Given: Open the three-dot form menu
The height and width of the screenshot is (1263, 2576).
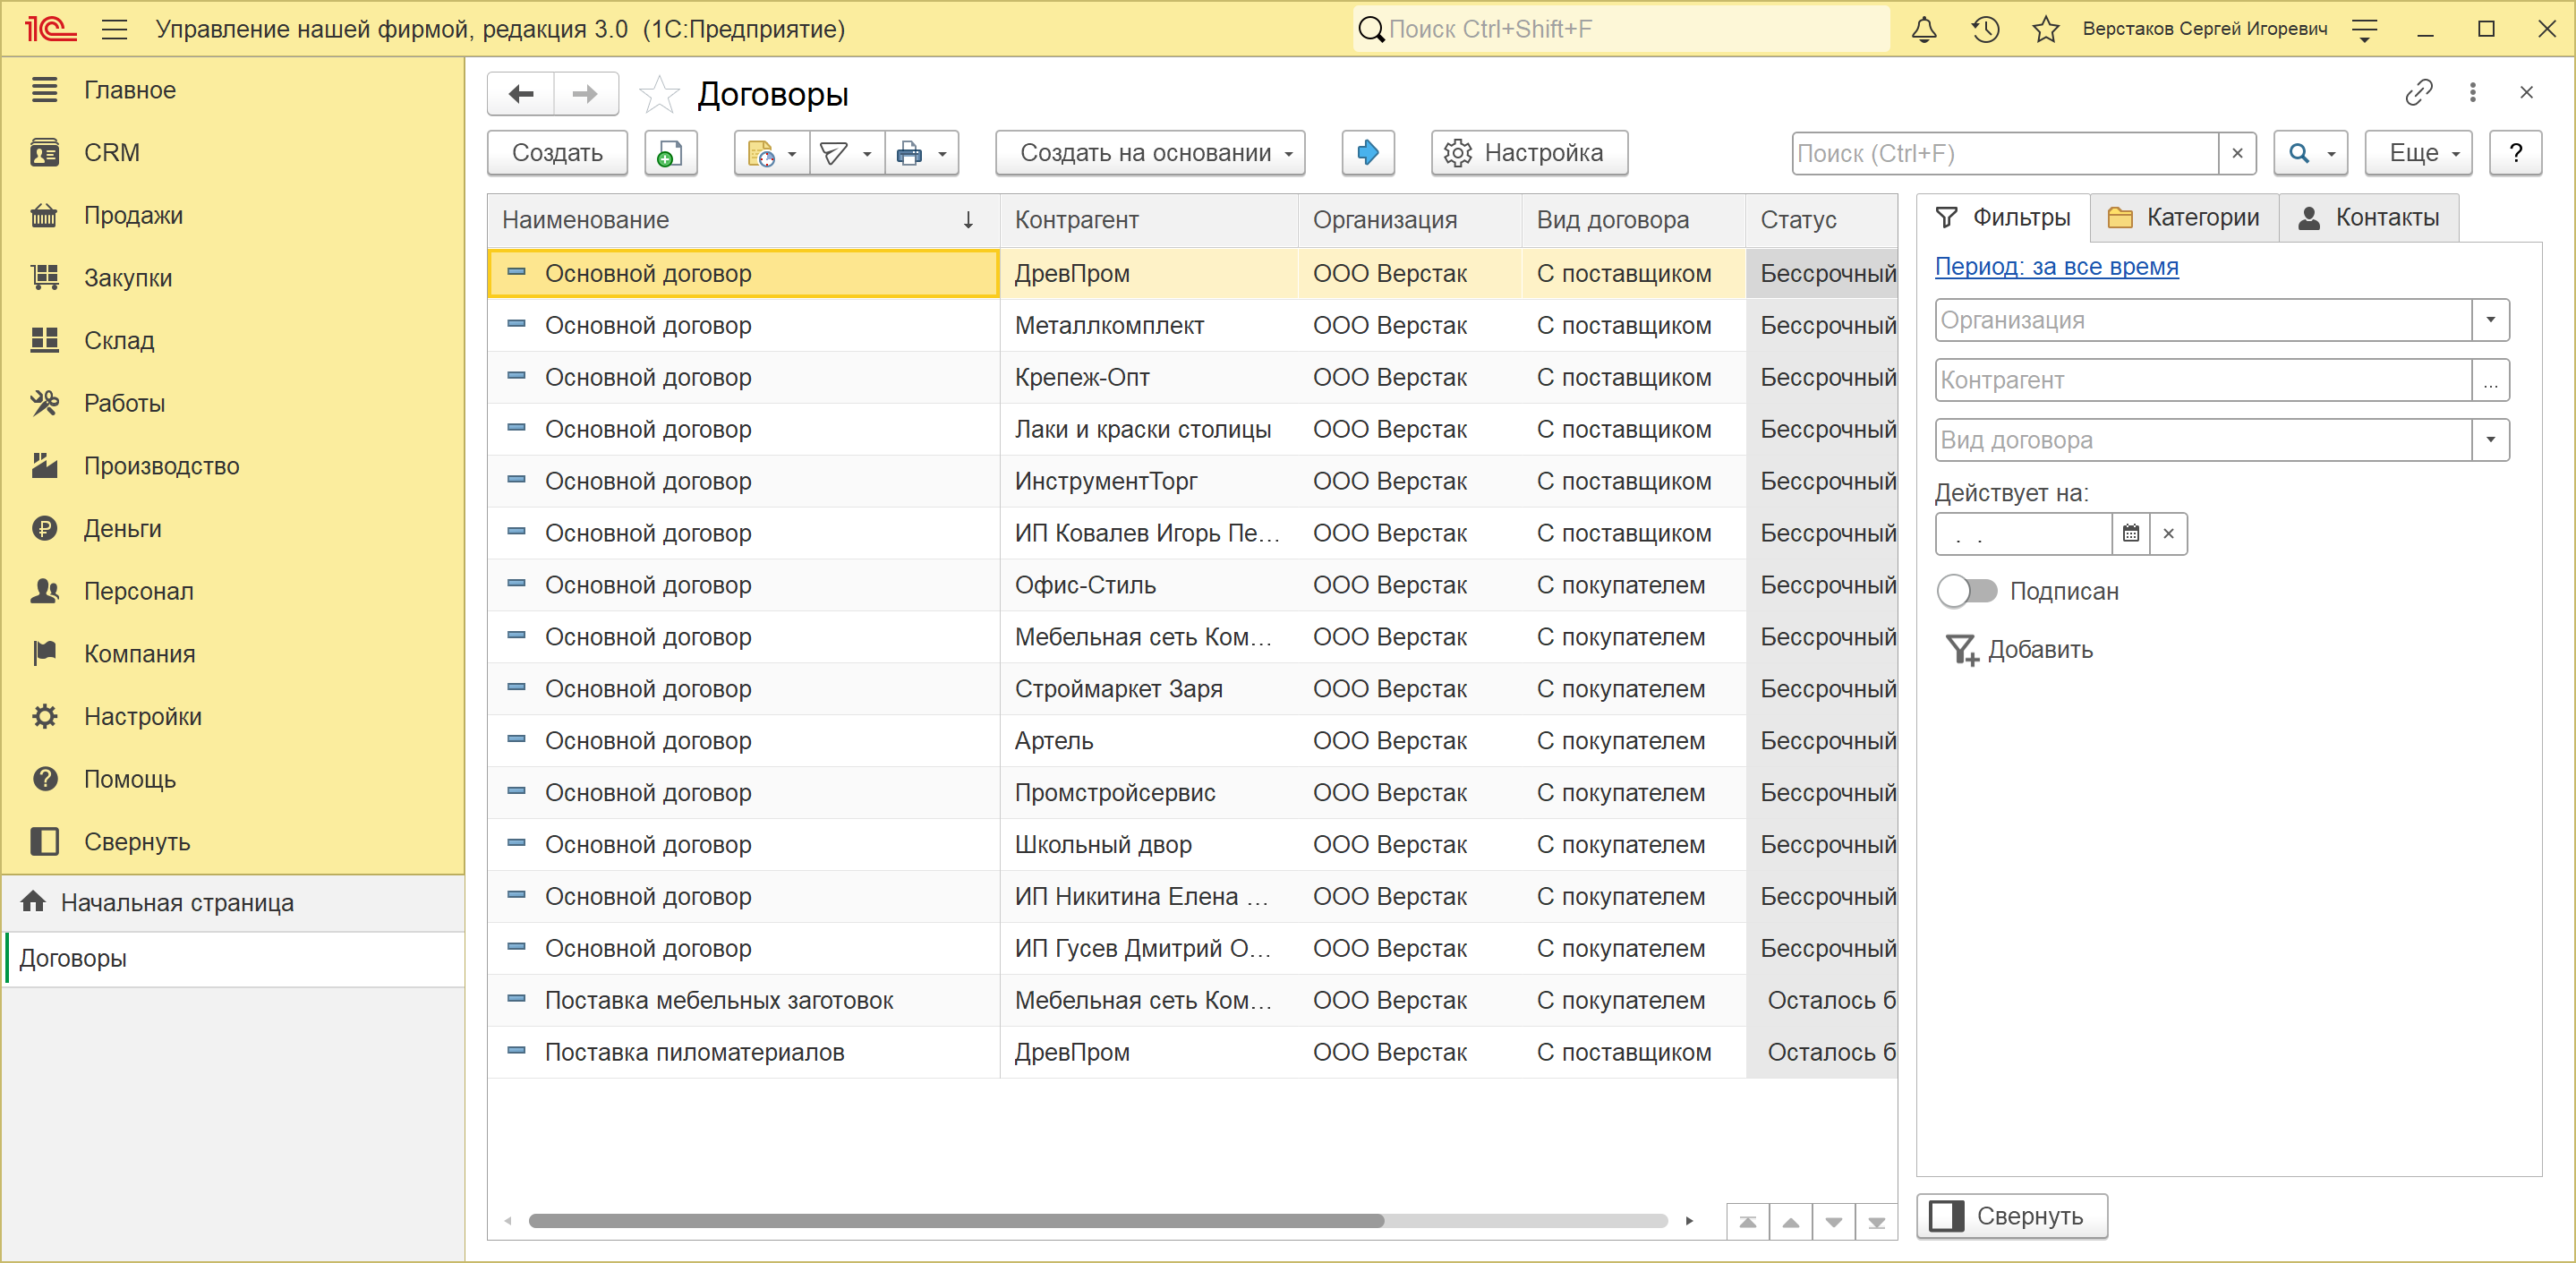Looking at the screenshot, I should coord(2473,93).
